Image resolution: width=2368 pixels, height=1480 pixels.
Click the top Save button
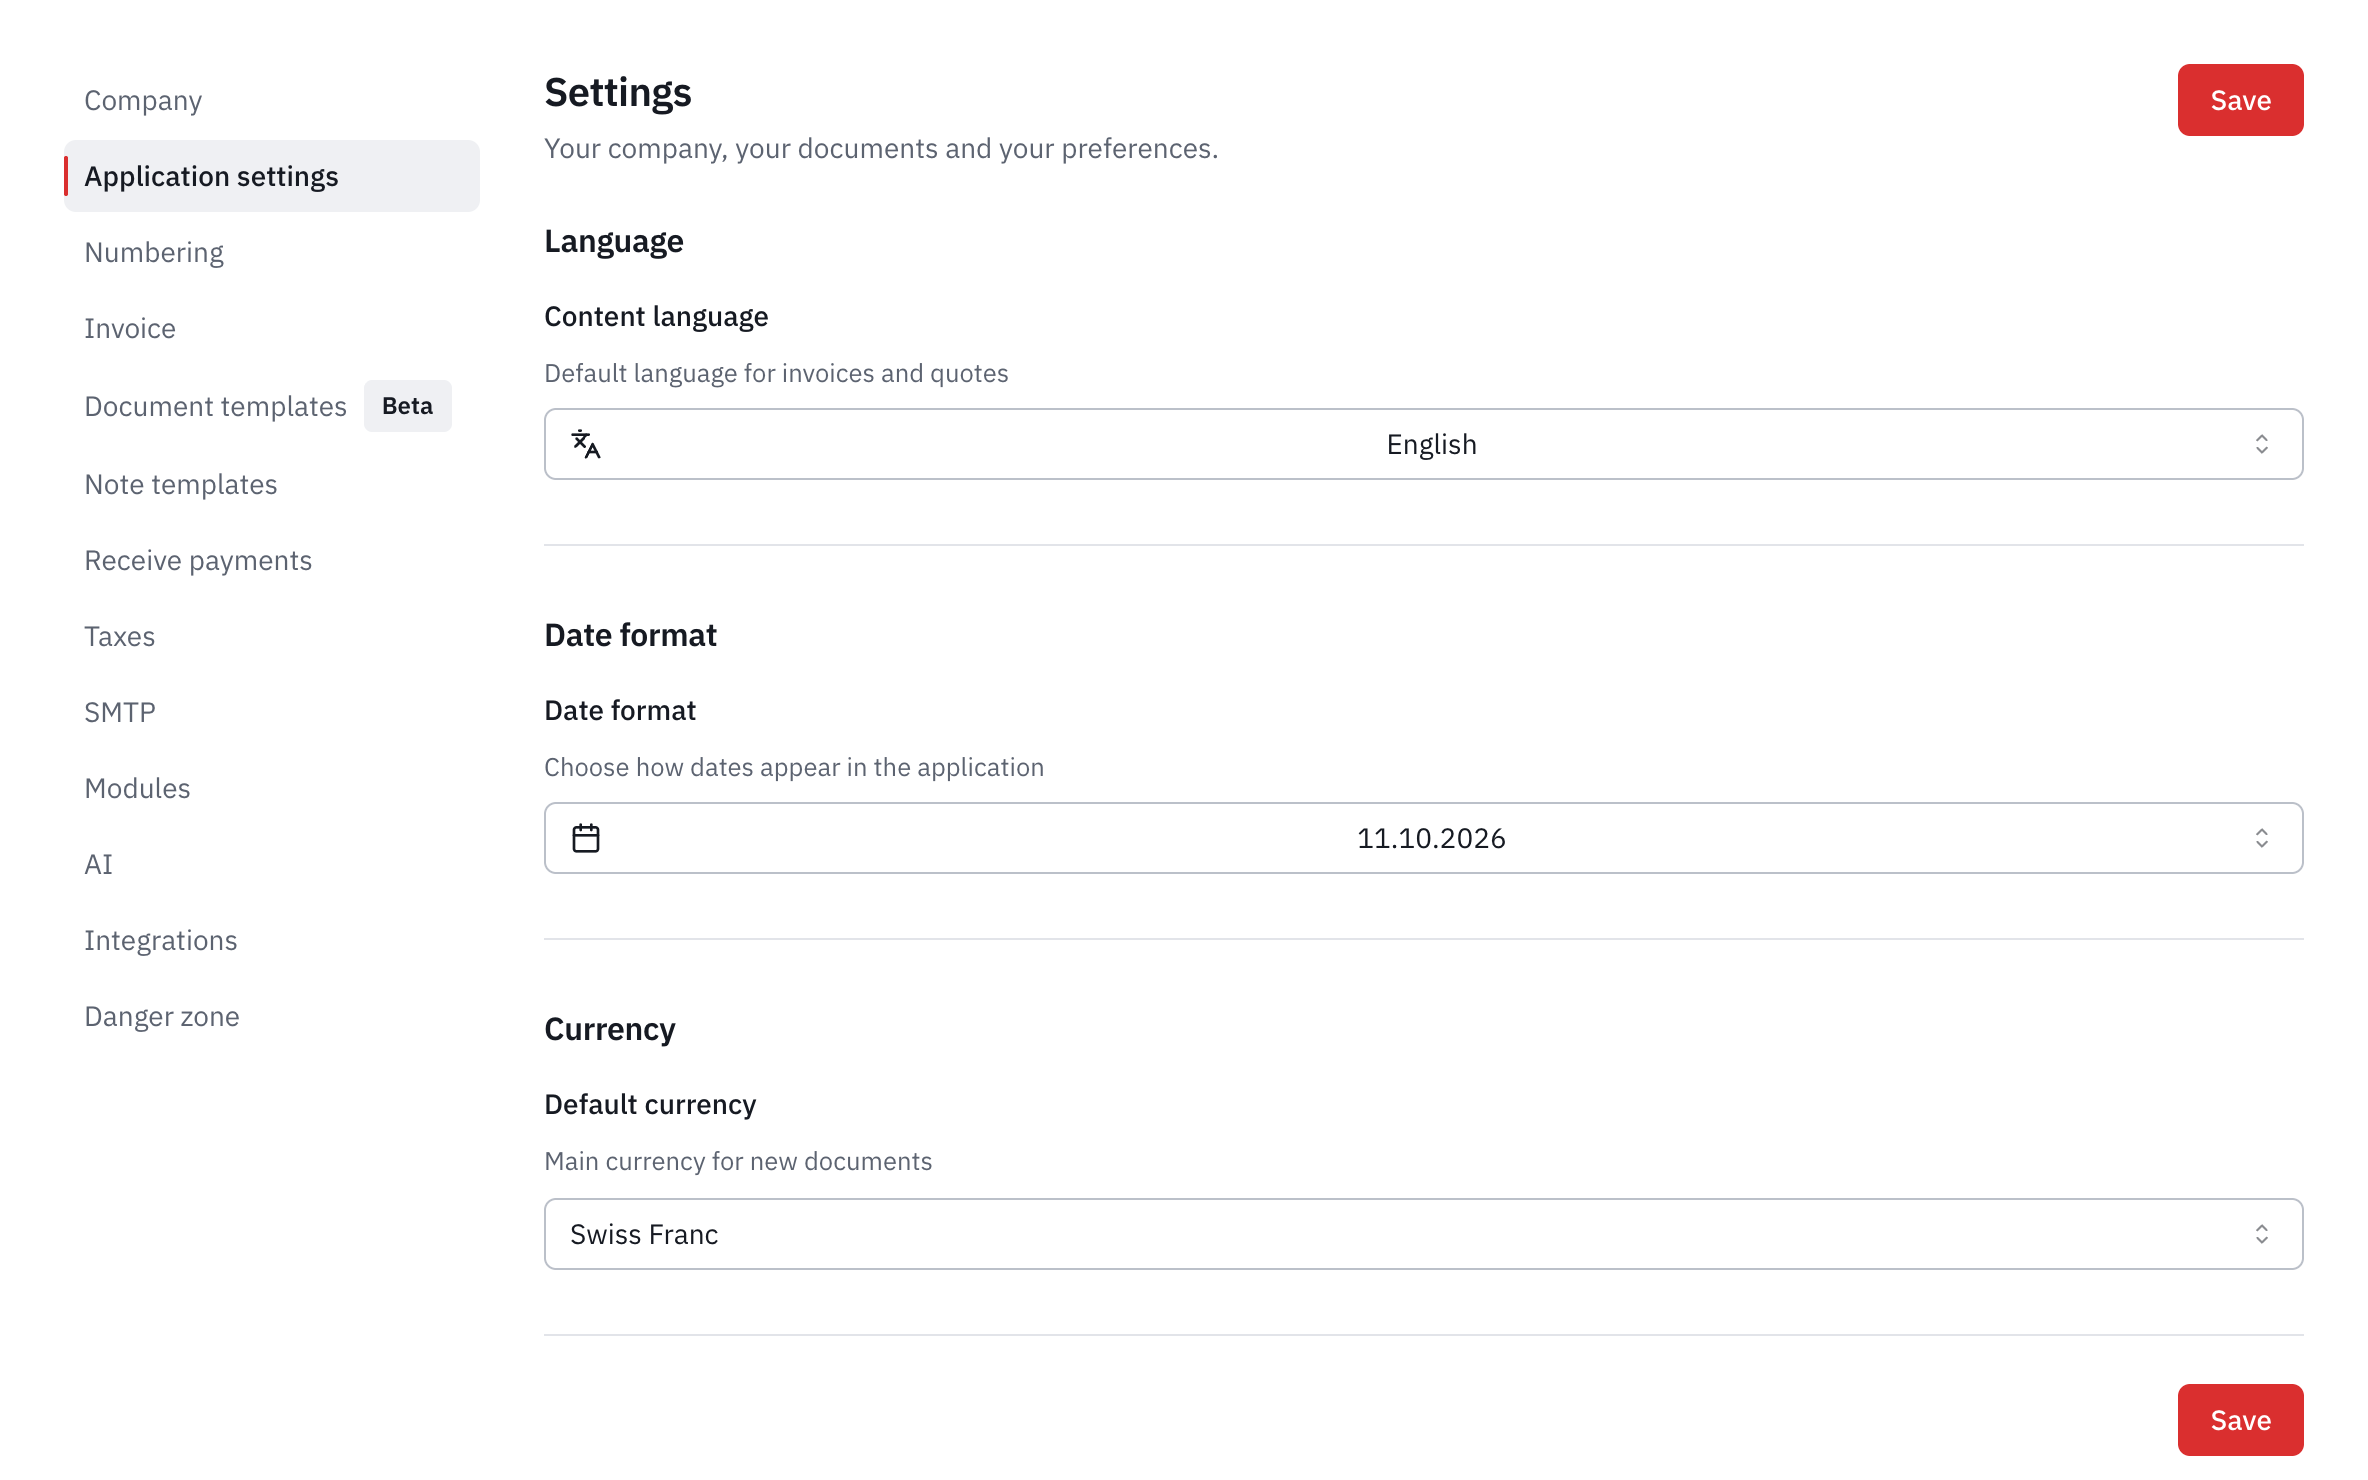click(x=2240, y=100)
